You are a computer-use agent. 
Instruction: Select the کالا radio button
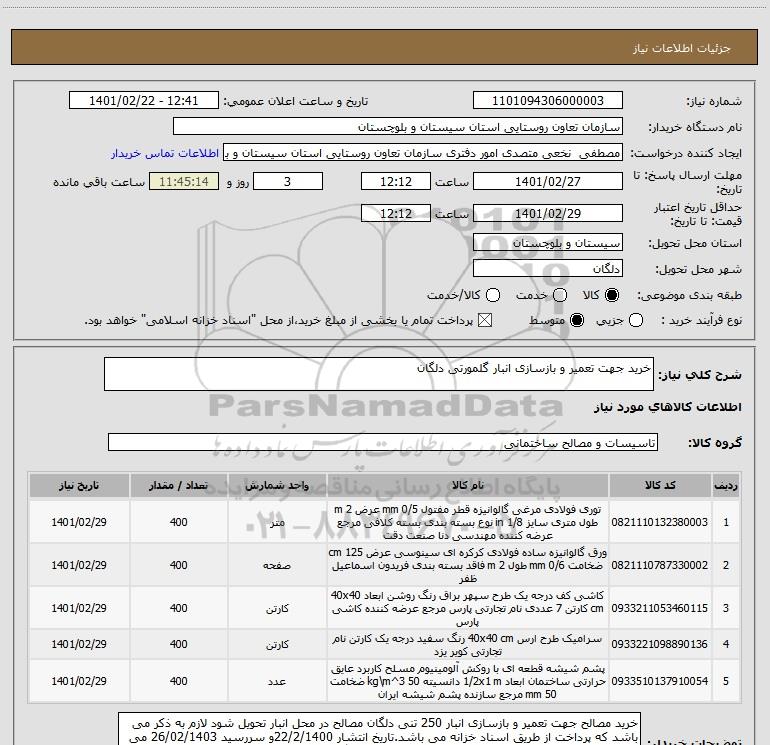(612, 295)
